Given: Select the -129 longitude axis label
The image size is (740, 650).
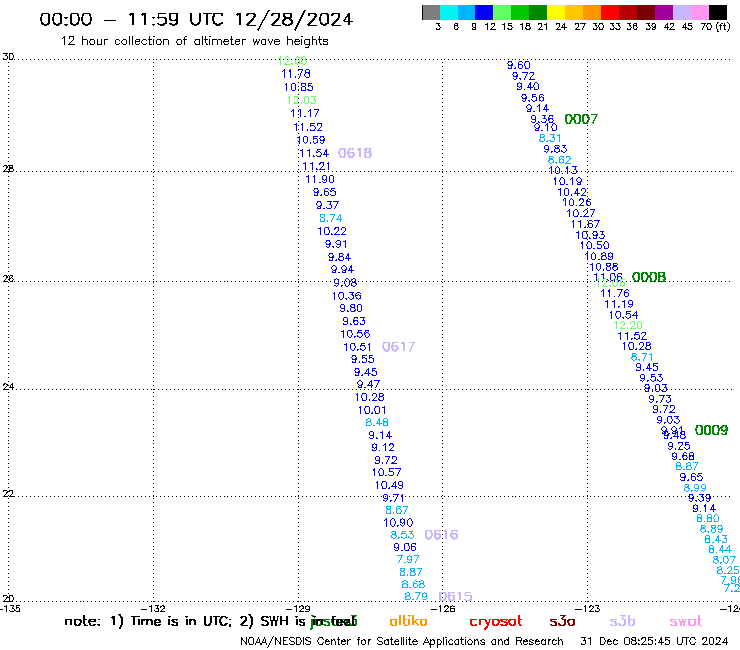Looking at the screenshot, I should tap(298, 608).
